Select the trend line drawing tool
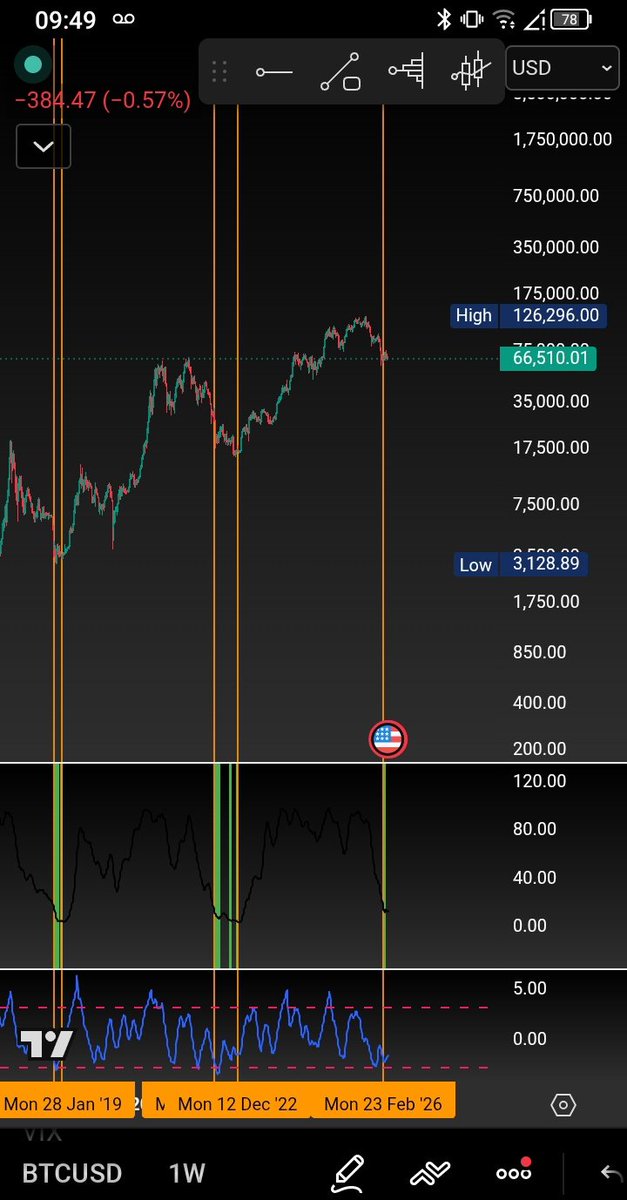The height and width of the screenshot is (1200, 627). point(340,72)
